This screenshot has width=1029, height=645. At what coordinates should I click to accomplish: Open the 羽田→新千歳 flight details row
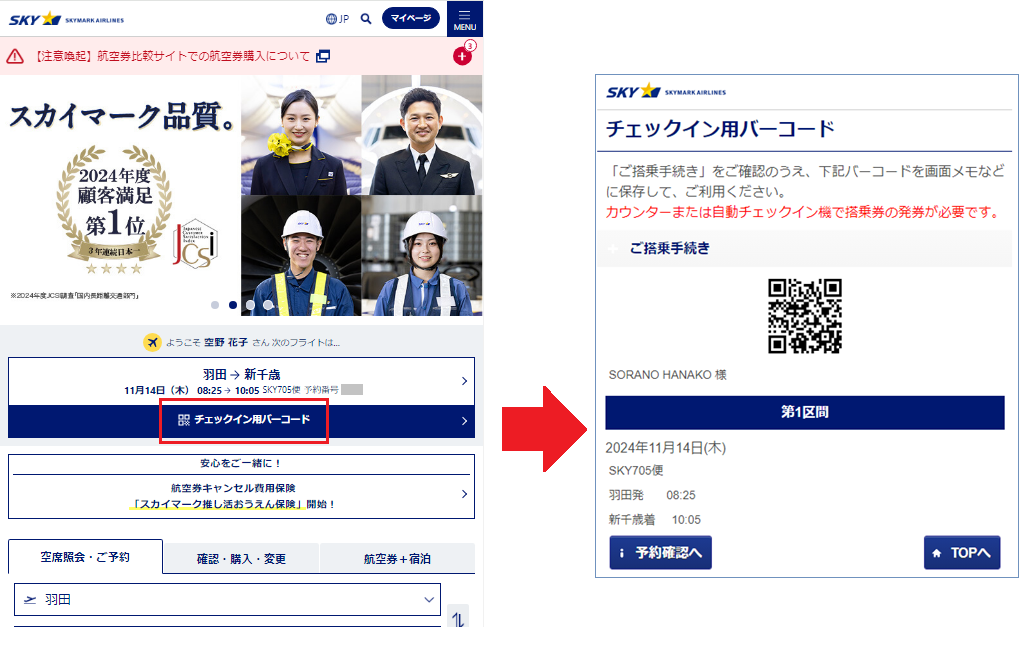(241, 381)
